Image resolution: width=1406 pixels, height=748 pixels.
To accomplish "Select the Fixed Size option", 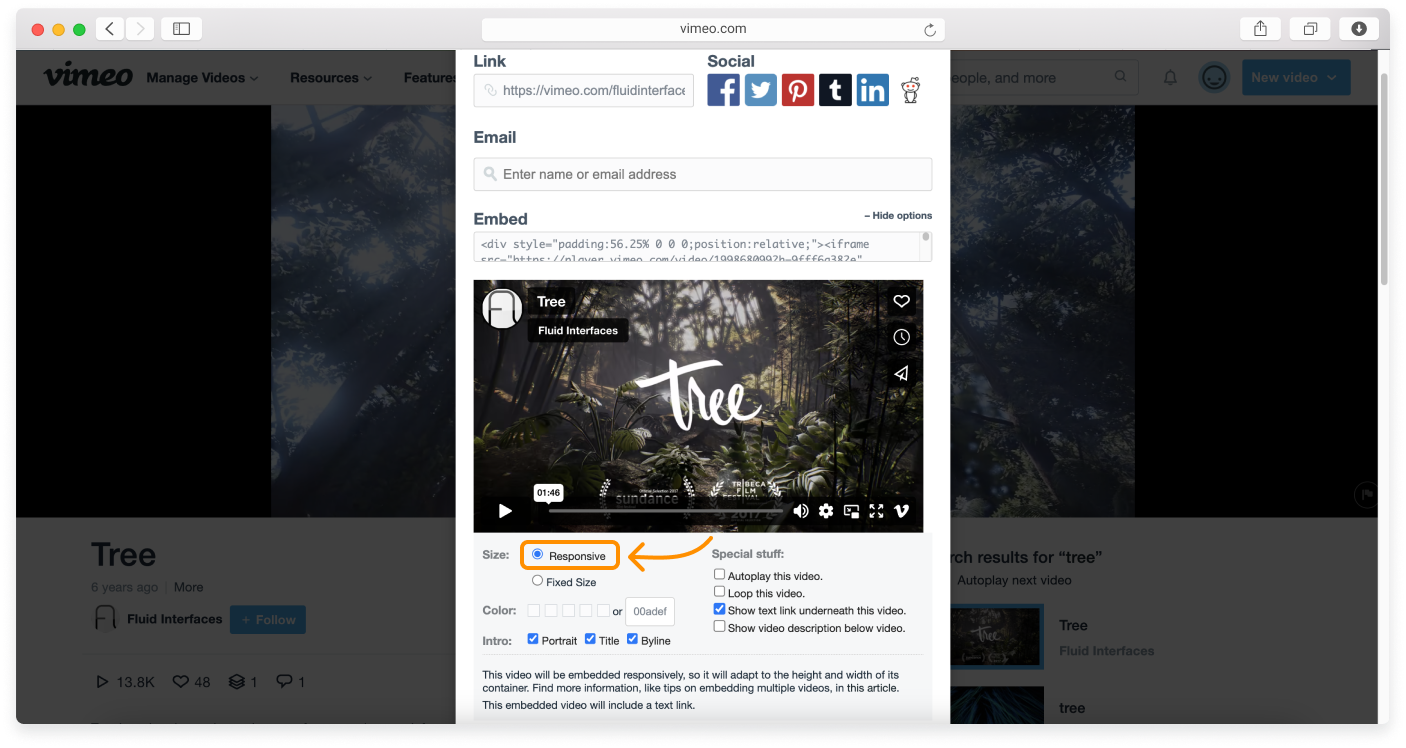I will point(537,580).
